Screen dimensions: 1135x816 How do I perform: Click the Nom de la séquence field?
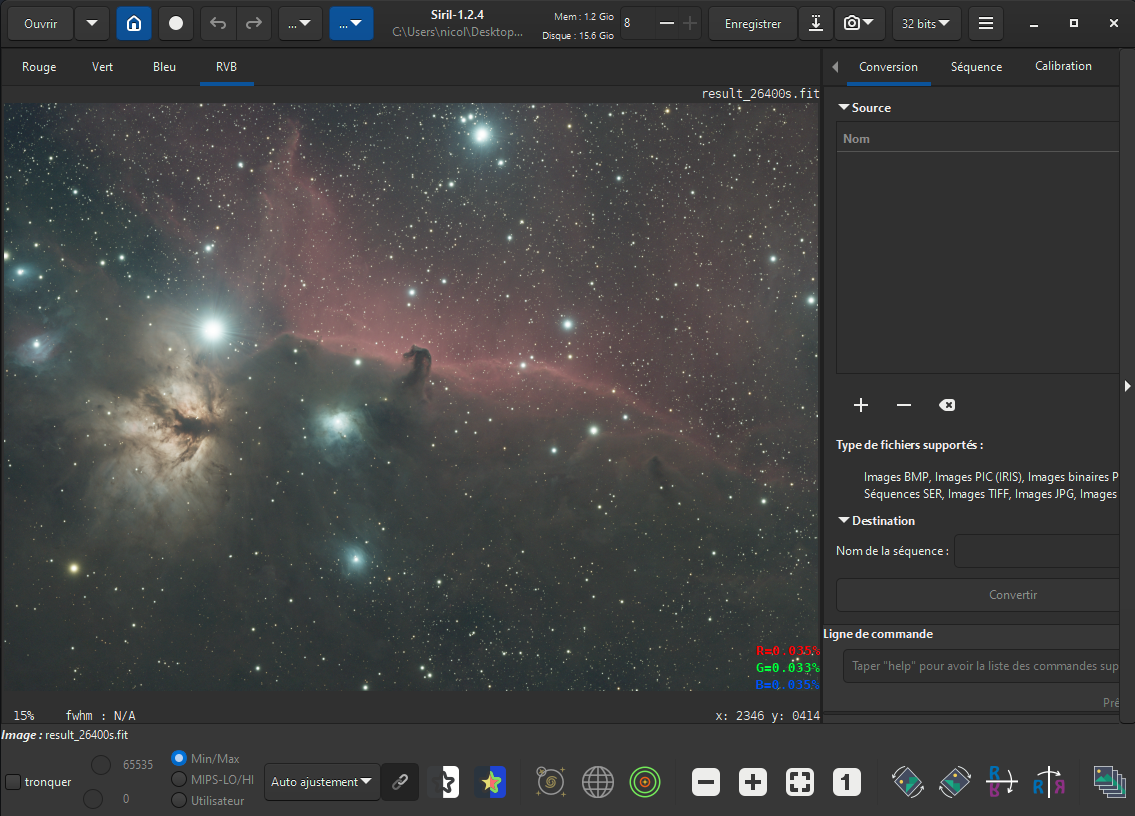pos(1035,551)
